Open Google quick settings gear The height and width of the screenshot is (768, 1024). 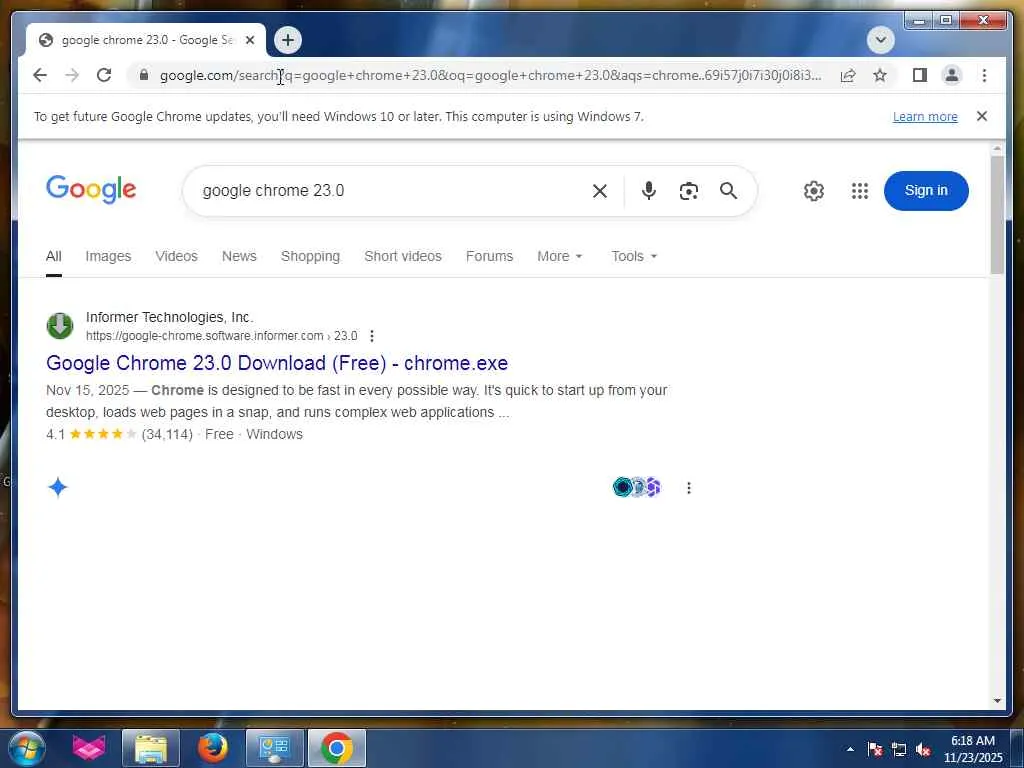point(814,191)
